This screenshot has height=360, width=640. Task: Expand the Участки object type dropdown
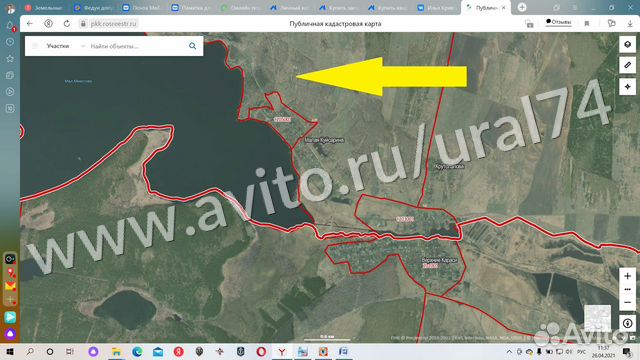point(65,46)
